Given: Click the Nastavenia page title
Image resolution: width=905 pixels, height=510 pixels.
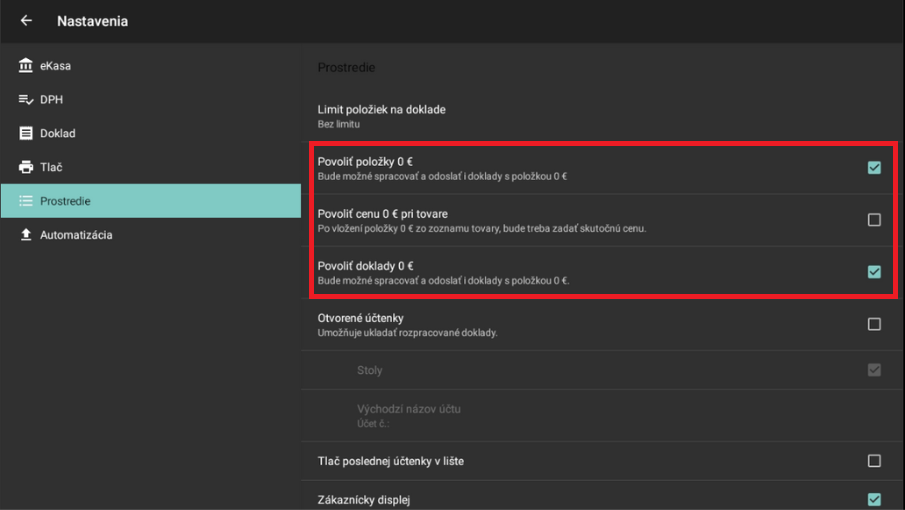Looking at the screenshot, I should (x=92, y=21).
